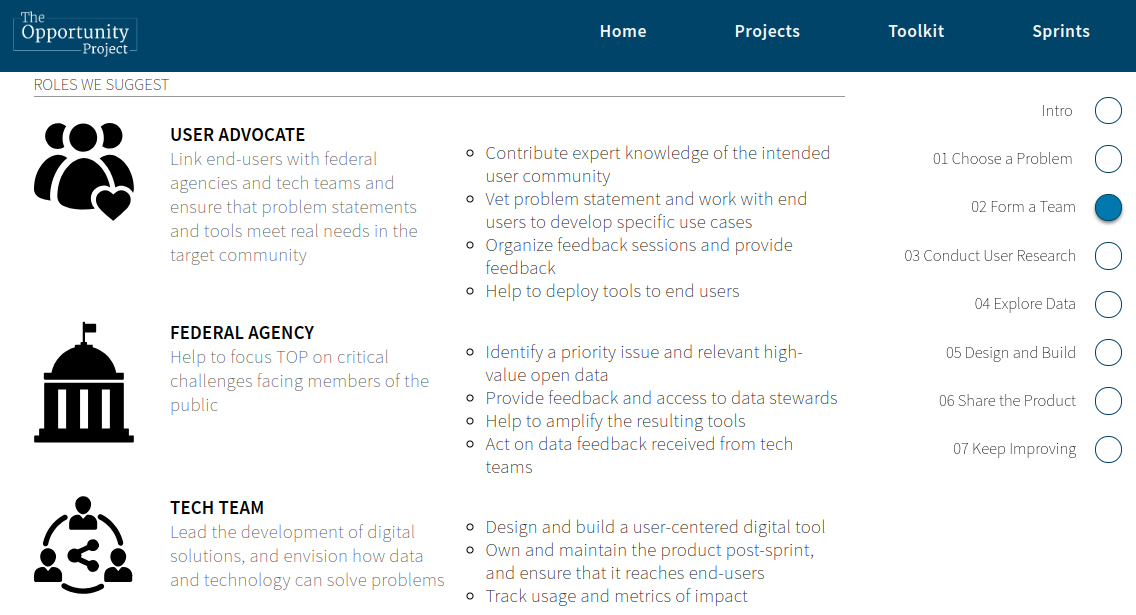This screenshot has height=615, width=1136.
Task: Select the 03 Conduct User Research circle
Action: tap(1108, 256)
